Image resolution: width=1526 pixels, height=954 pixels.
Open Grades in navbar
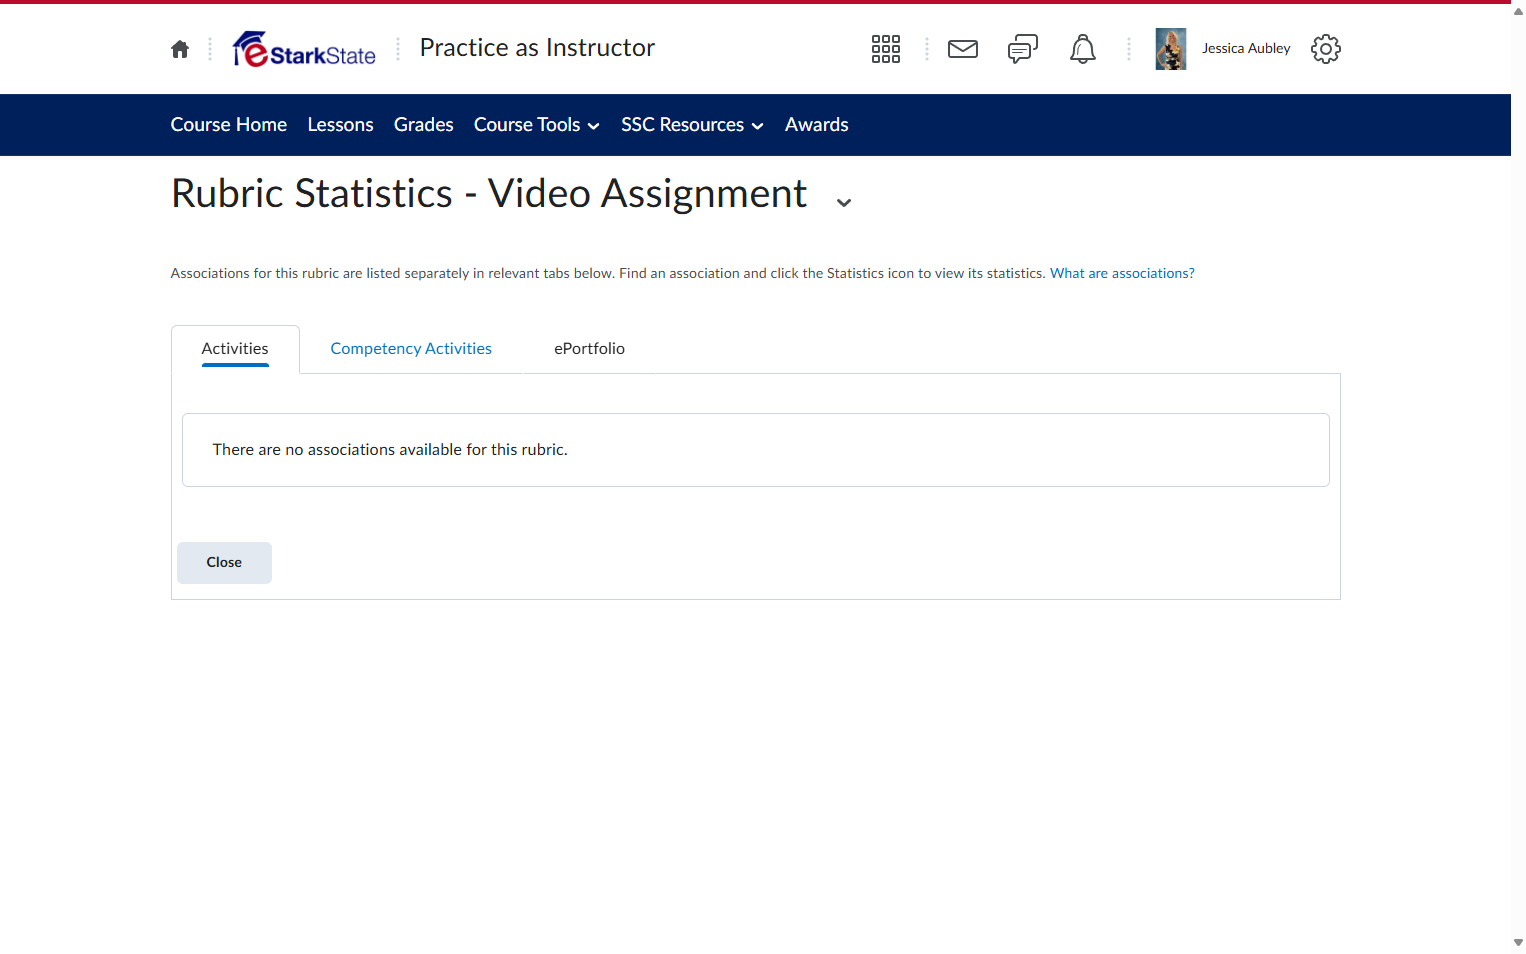[424, 125]
